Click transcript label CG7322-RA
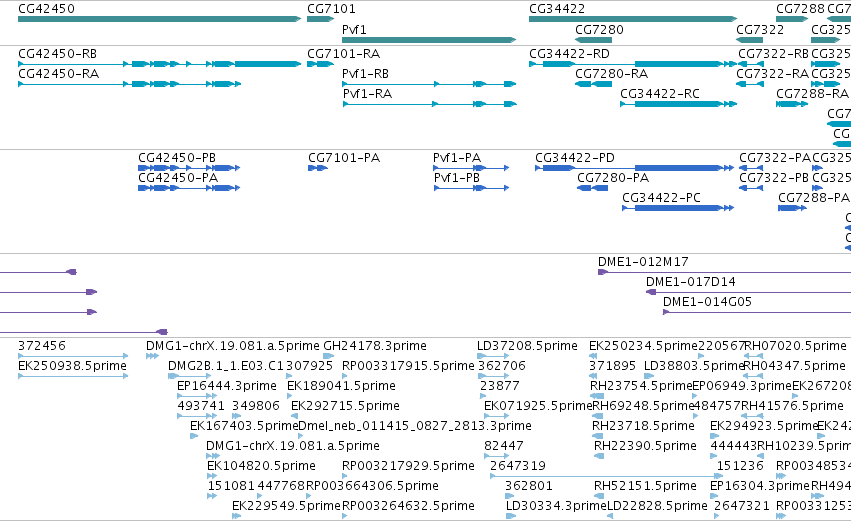 coord(772,74)
